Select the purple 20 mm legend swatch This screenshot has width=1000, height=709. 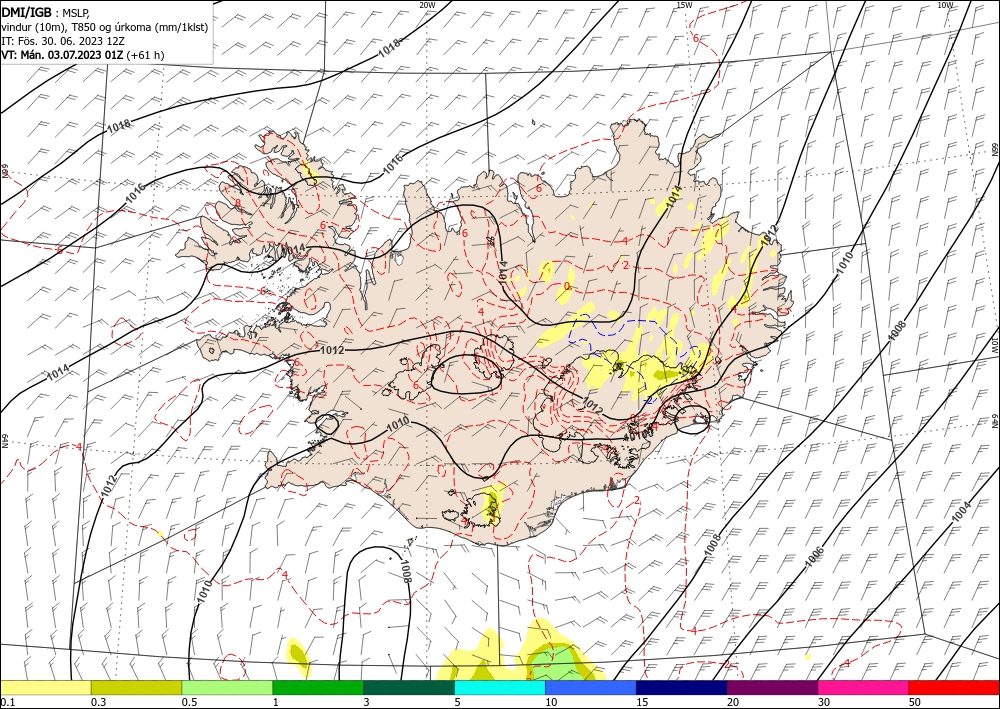click(772, 687)
